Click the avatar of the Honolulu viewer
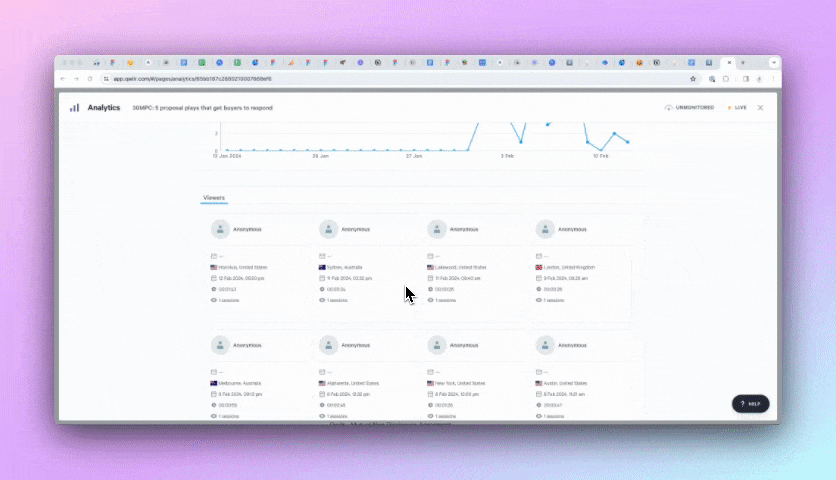This screenshot has width=836, height=480. 220,229
